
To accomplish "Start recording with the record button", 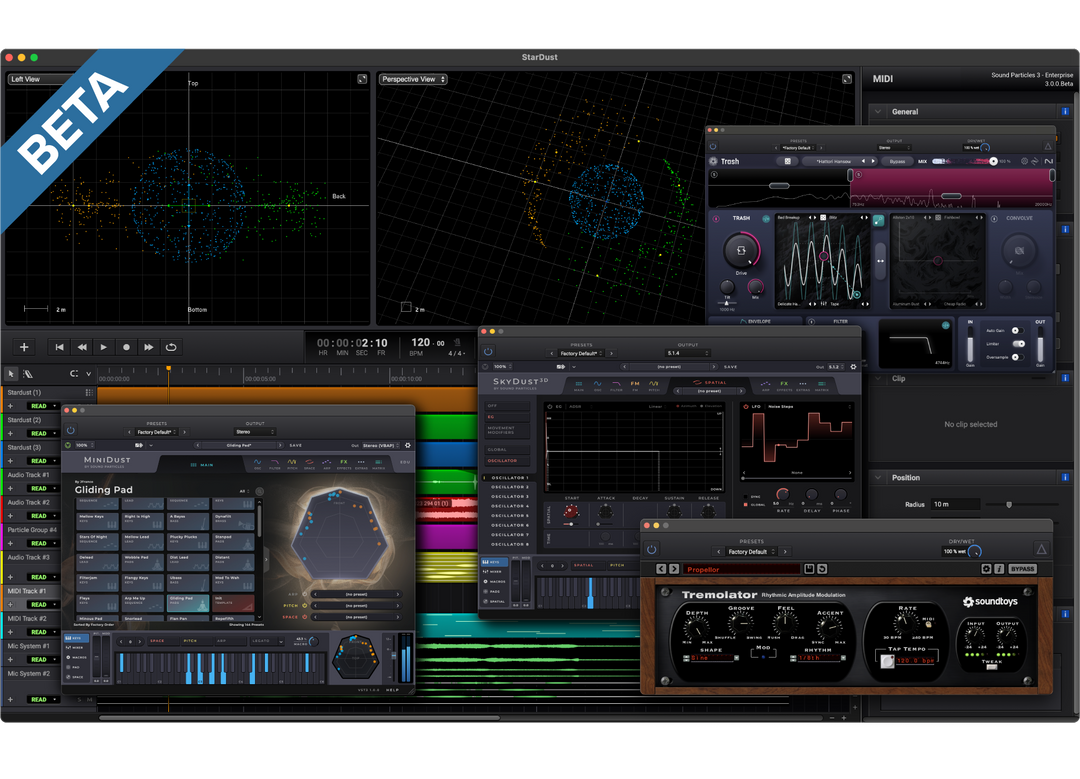I will click(126, 347).
